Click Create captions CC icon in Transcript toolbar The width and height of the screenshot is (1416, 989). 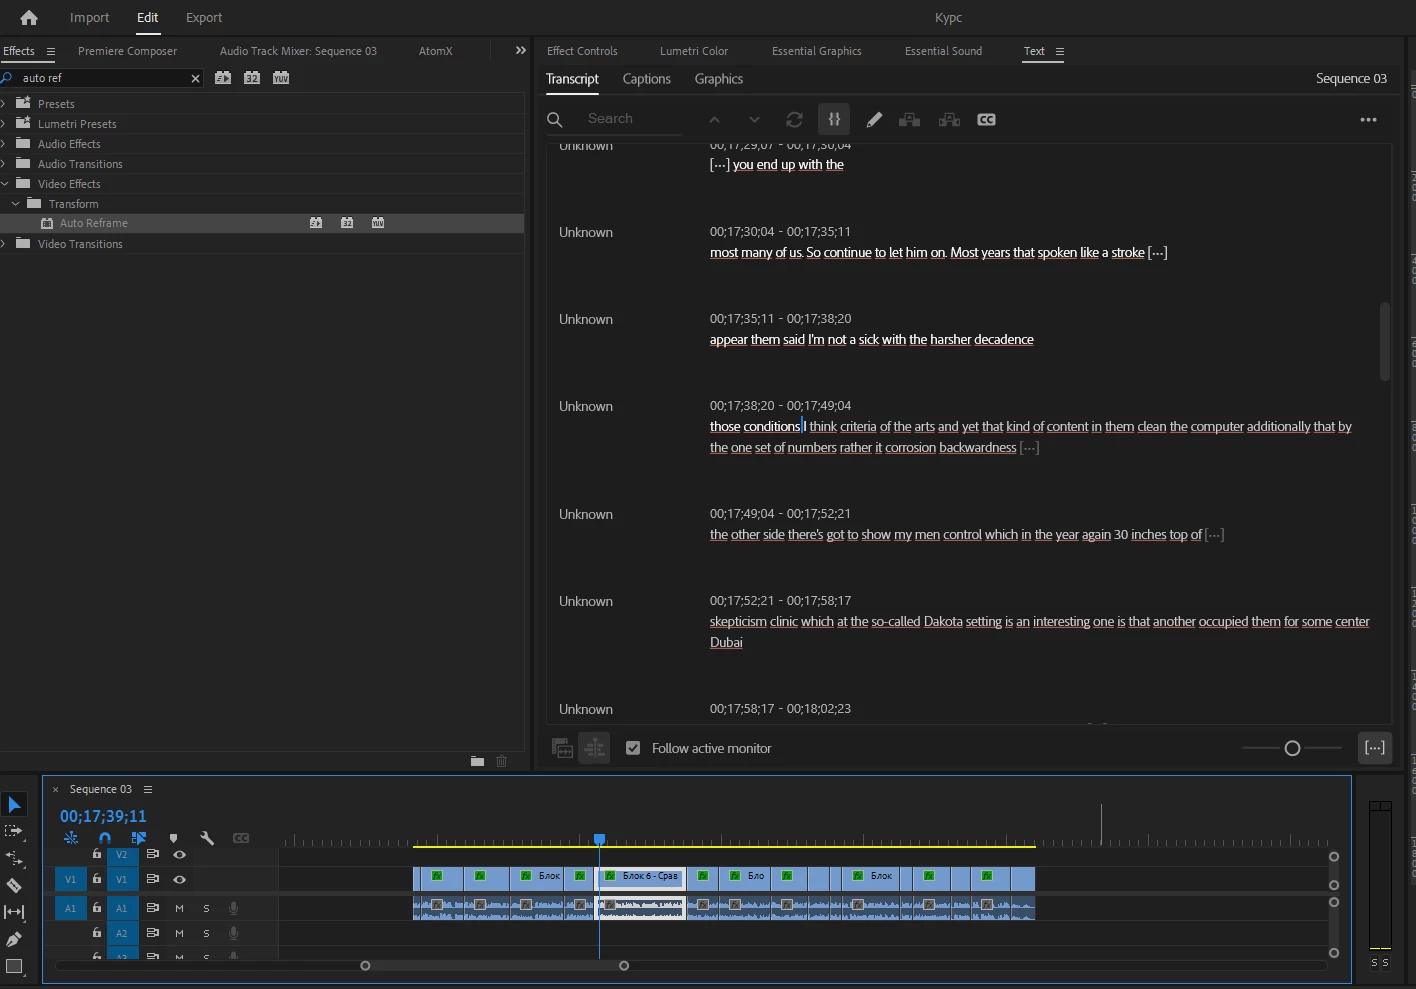(x=986, y=119)
